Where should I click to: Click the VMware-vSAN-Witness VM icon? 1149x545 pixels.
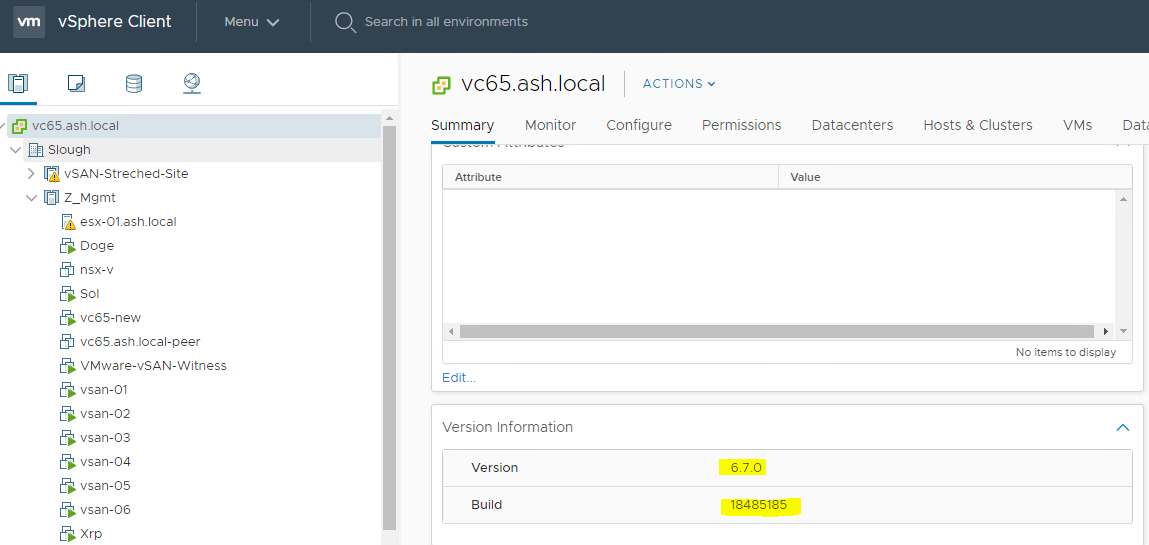tap(67, 366)
